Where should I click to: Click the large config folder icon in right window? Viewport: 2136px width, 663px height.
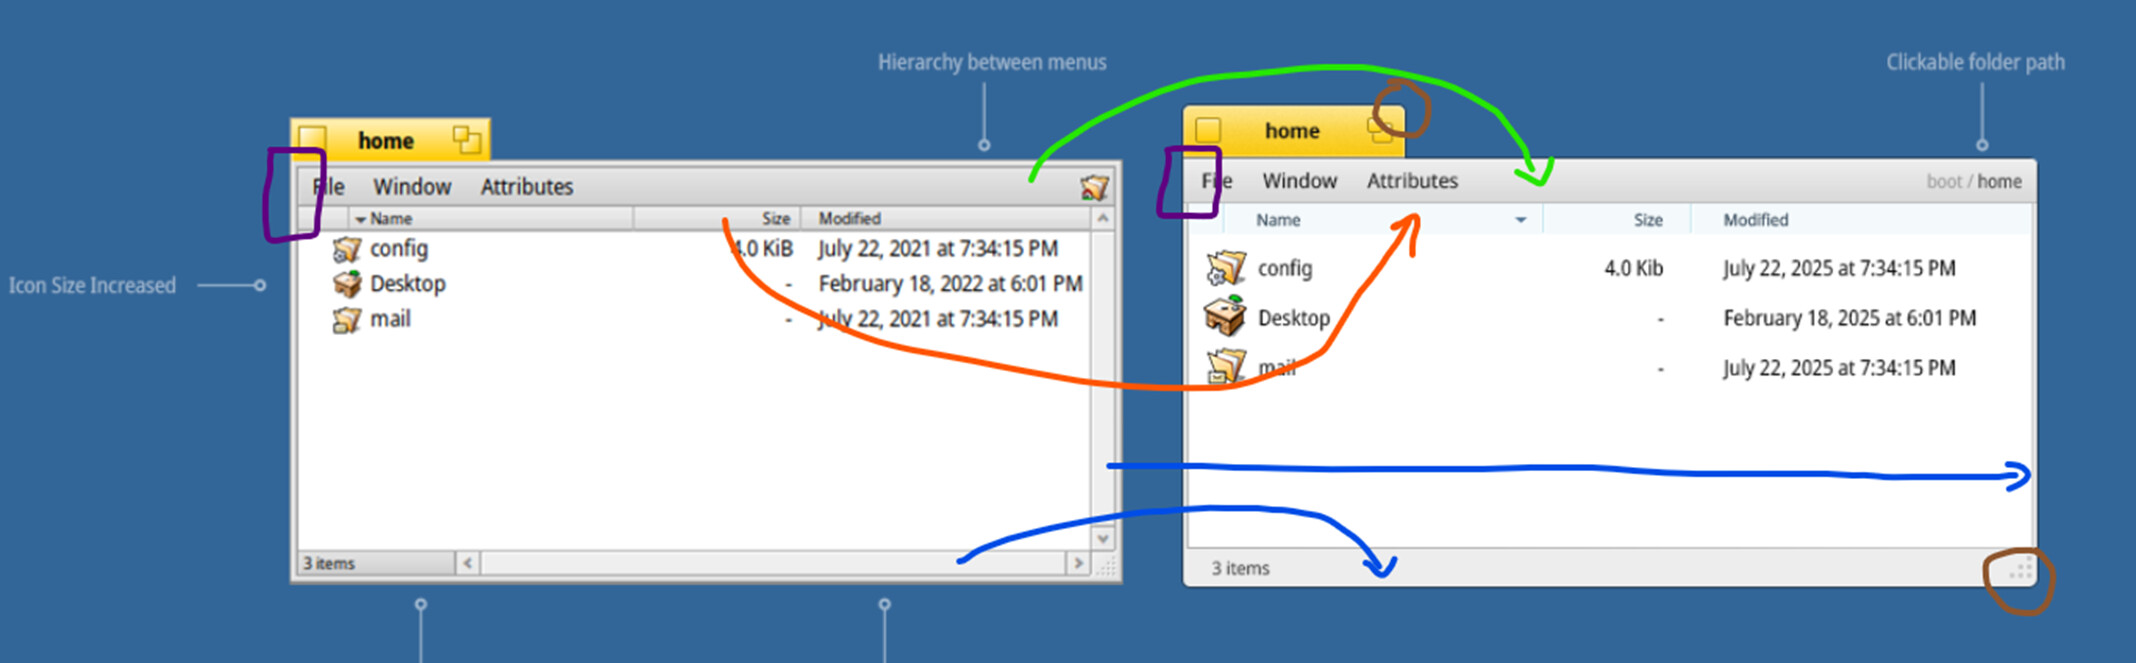(1226, 268)
